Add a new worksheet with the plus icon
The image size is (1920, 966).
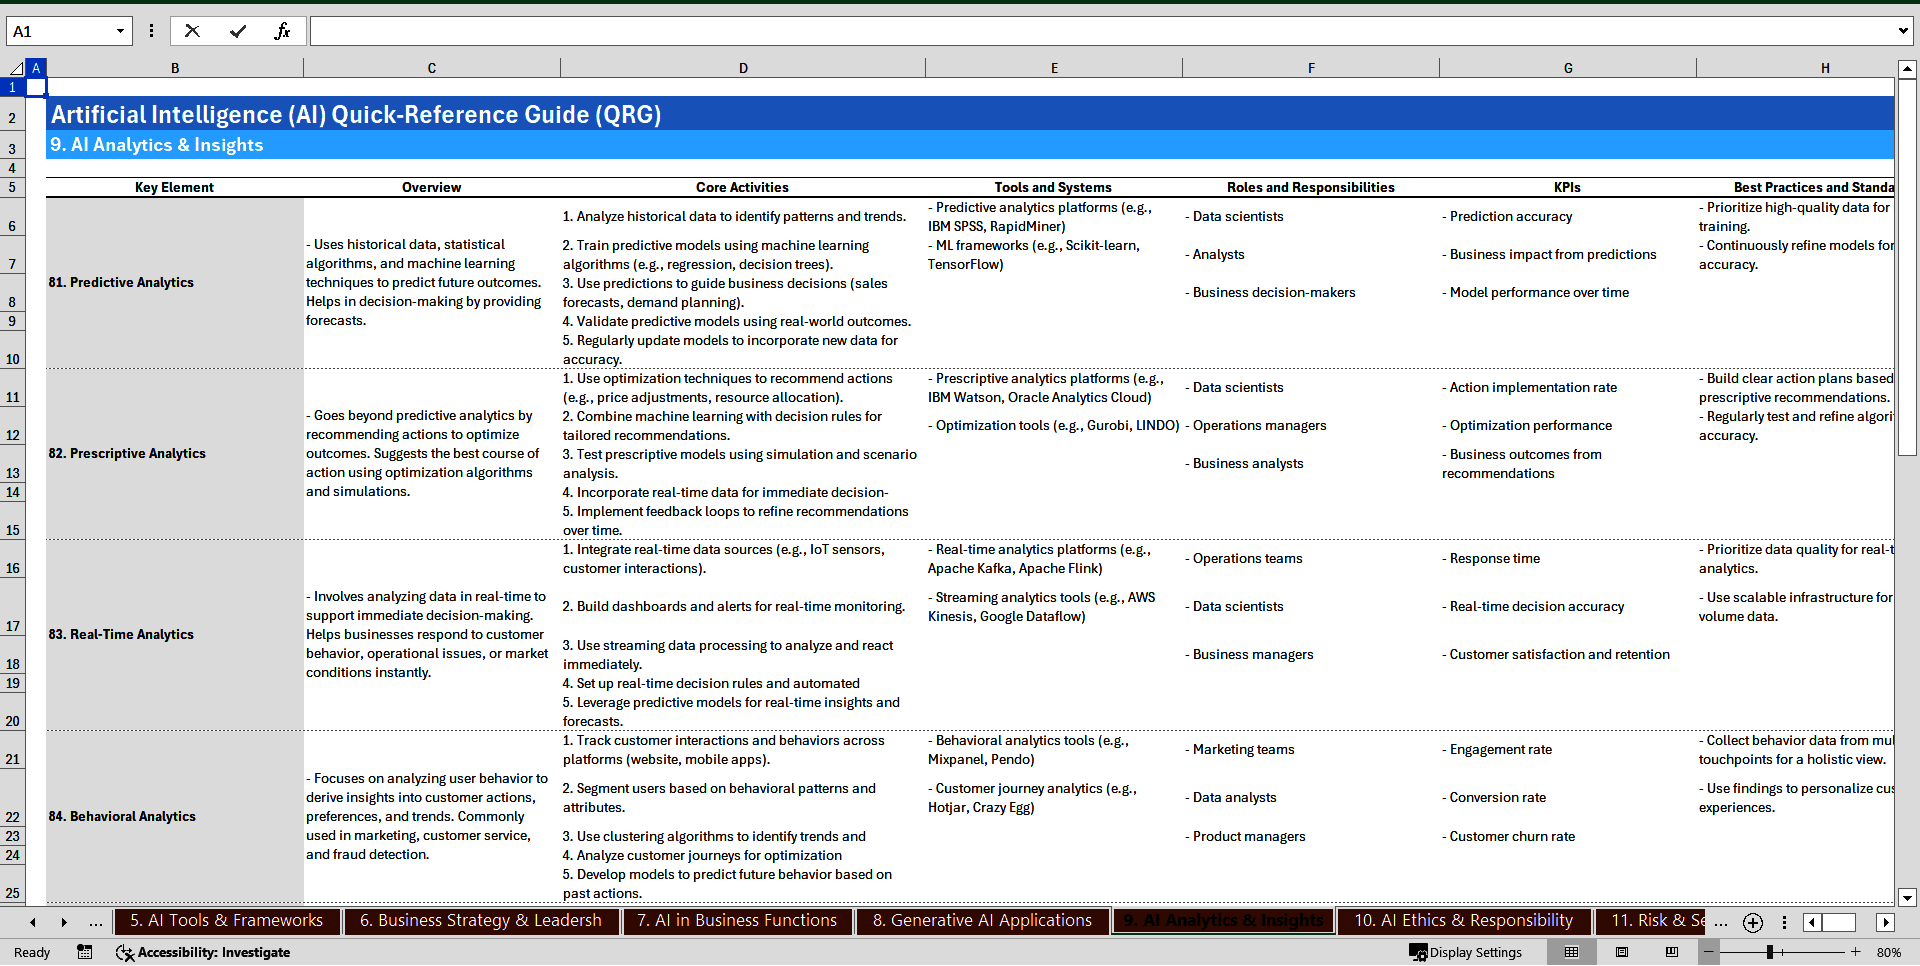point(1752,923)
